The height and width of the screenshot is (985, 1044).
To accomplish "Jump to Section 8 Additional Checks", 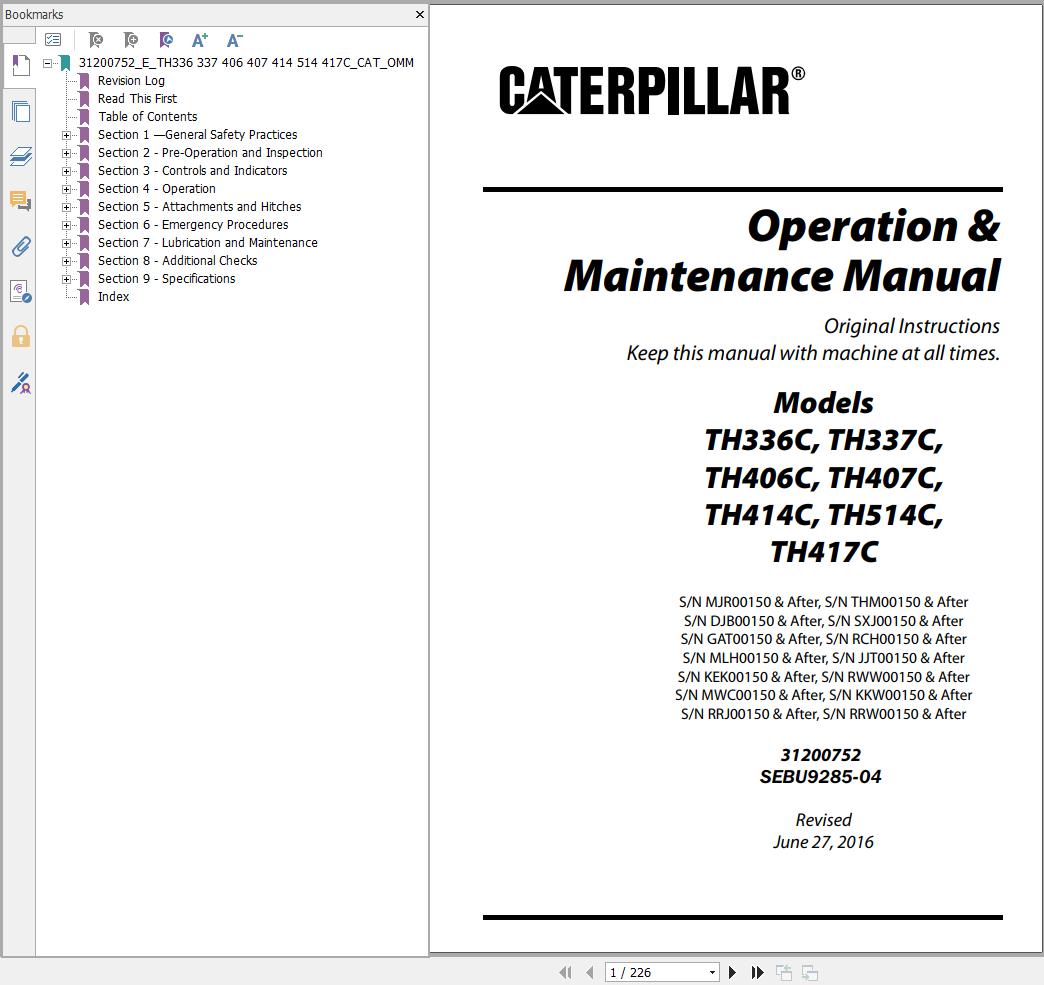I will click(177, 260).
